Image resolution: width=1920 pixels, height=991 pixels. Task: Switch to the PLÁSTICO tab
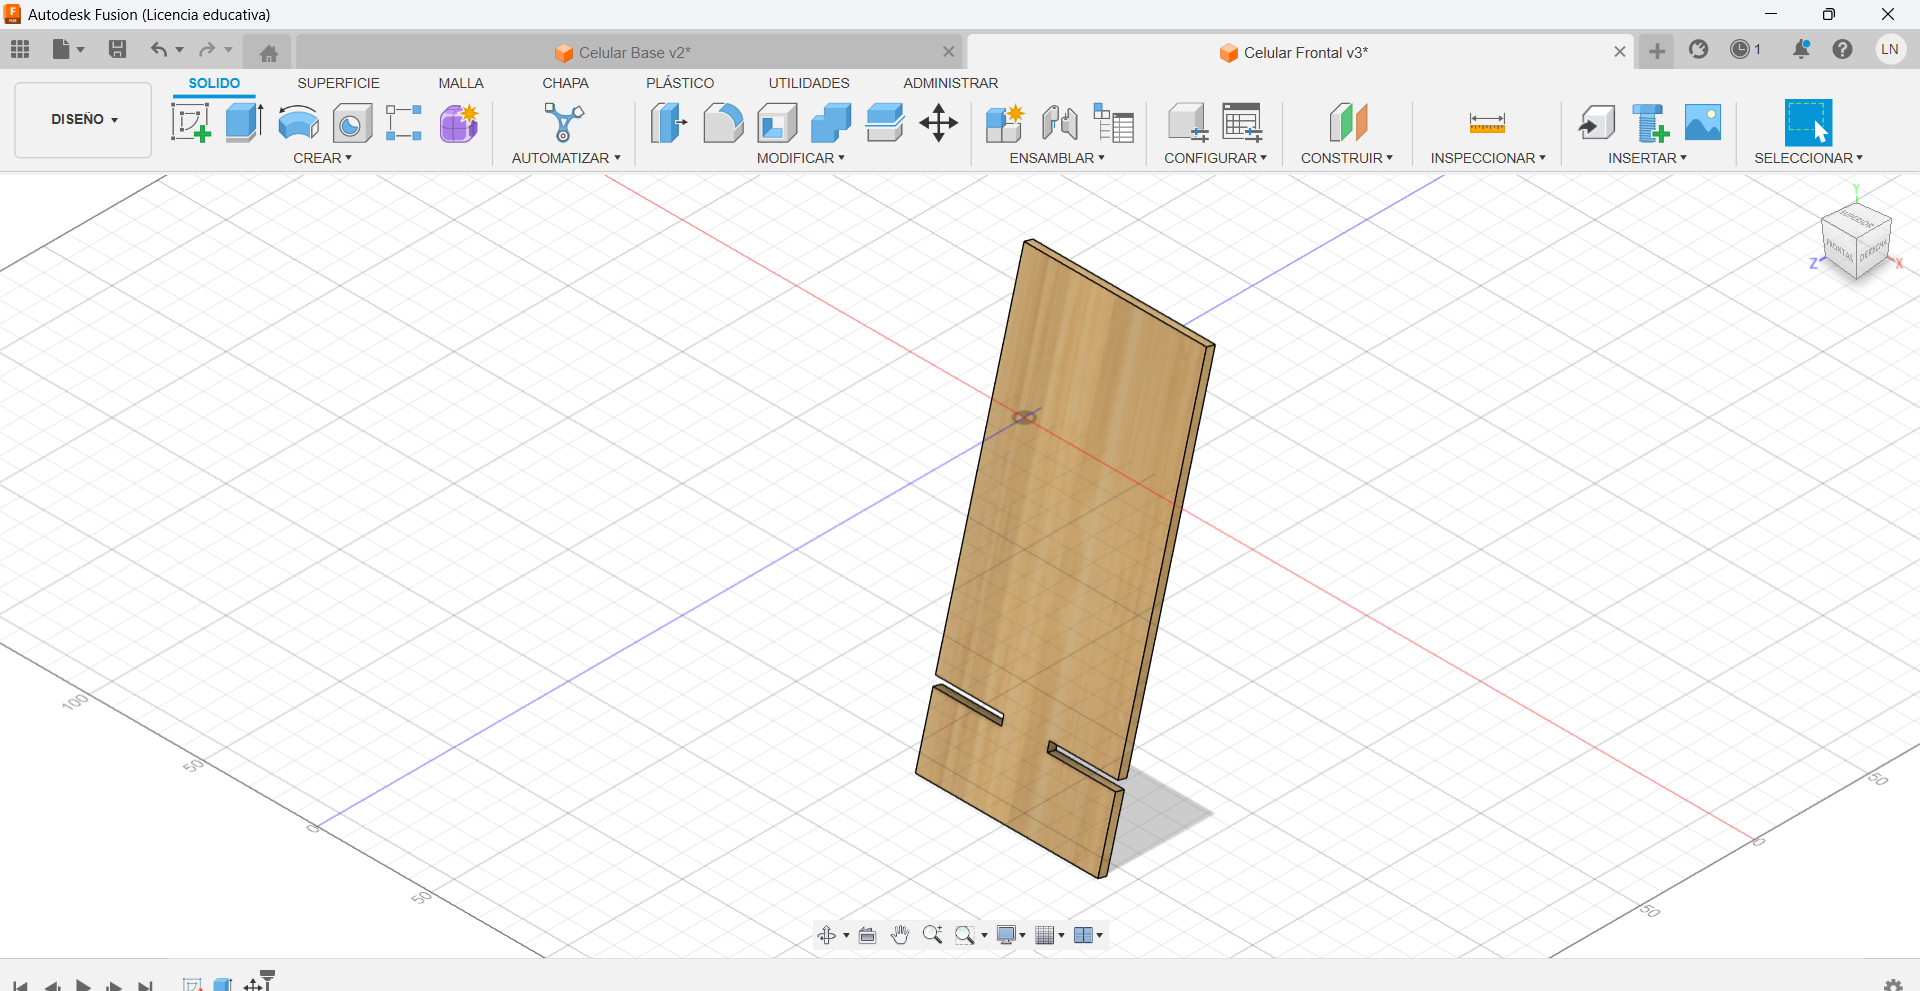(680, 83)
